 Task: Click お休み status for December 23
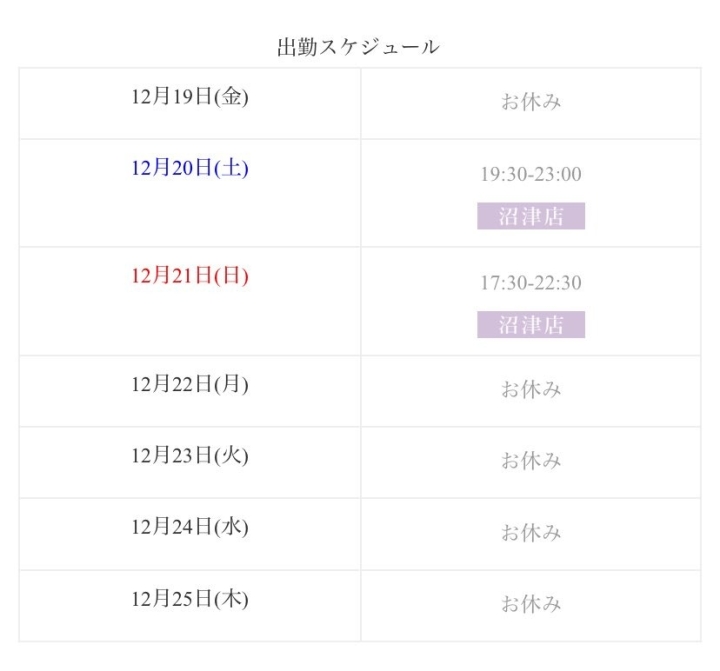coord(531,461)
